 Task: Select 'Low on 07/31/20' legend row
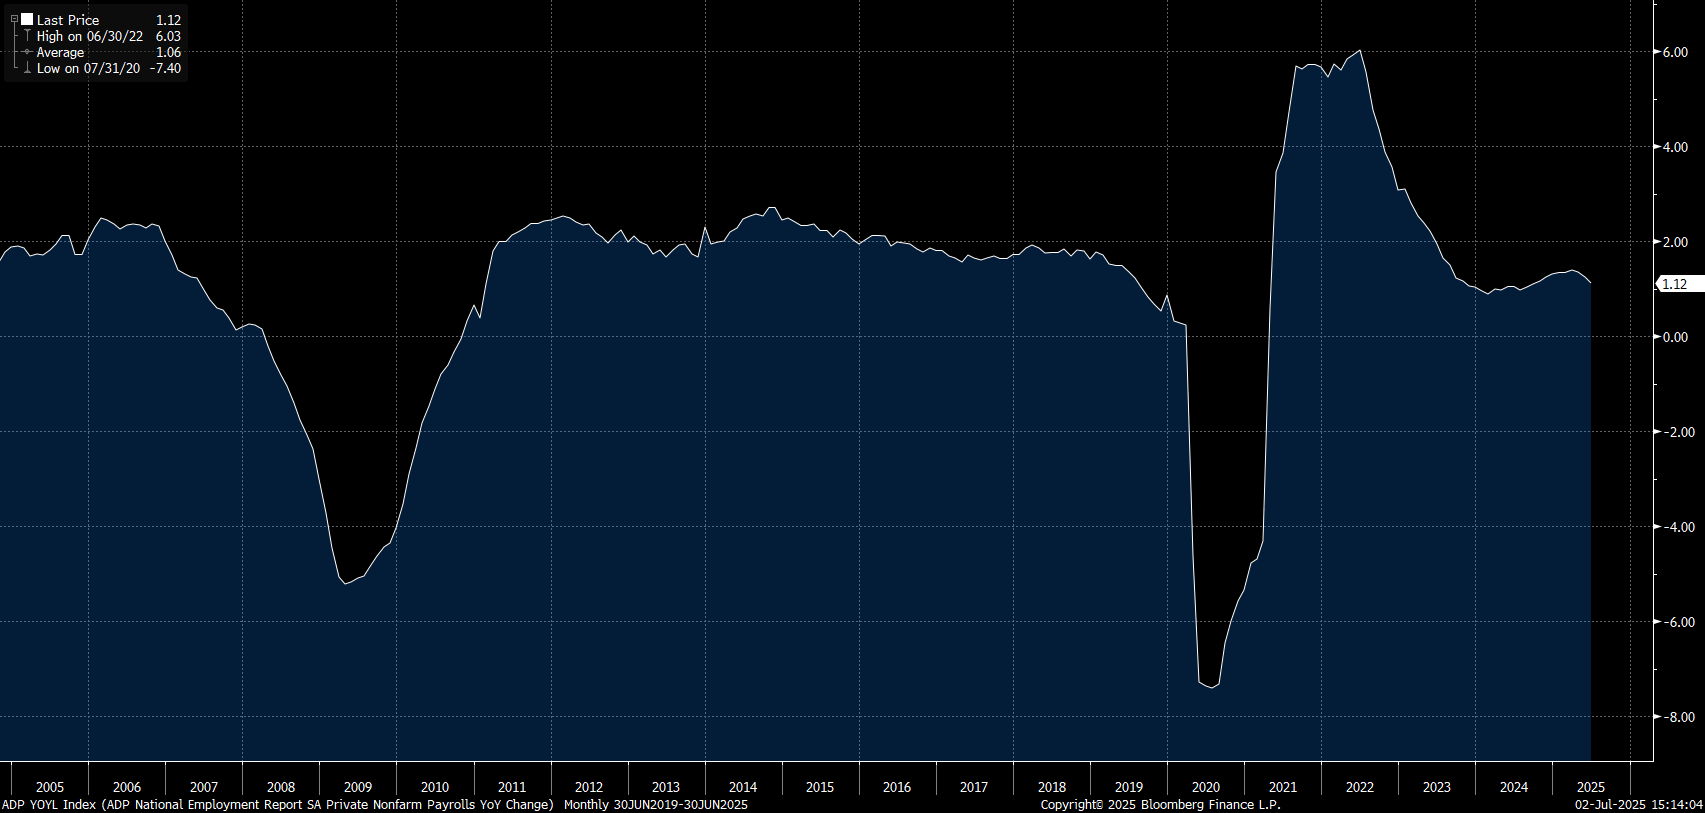[x=88, y=68]
